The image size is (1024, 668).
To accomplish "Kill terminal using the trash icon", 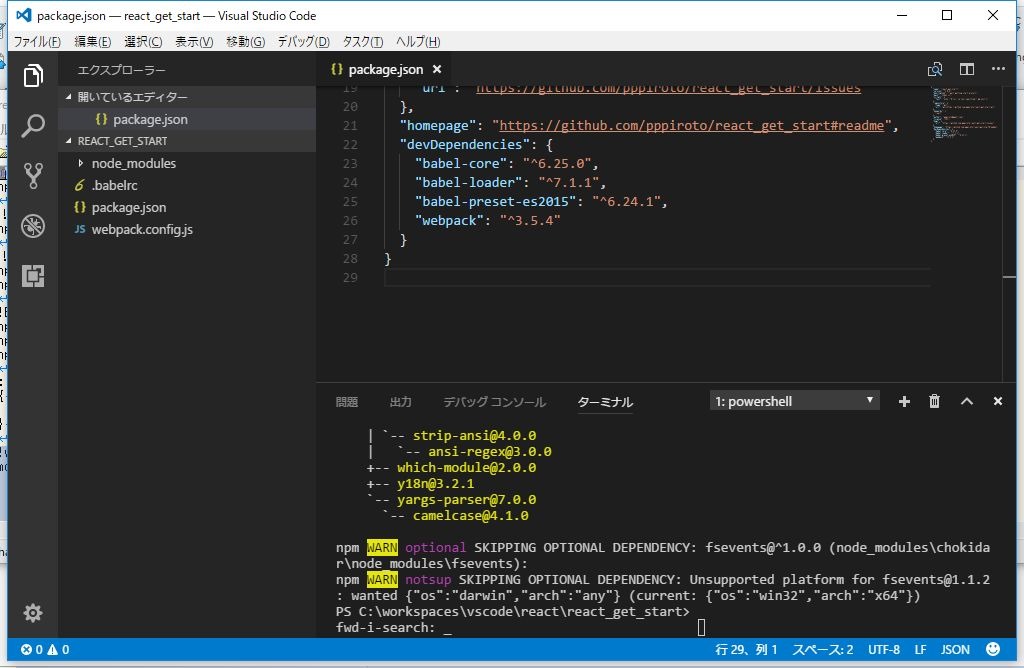I will click(934, 401).
